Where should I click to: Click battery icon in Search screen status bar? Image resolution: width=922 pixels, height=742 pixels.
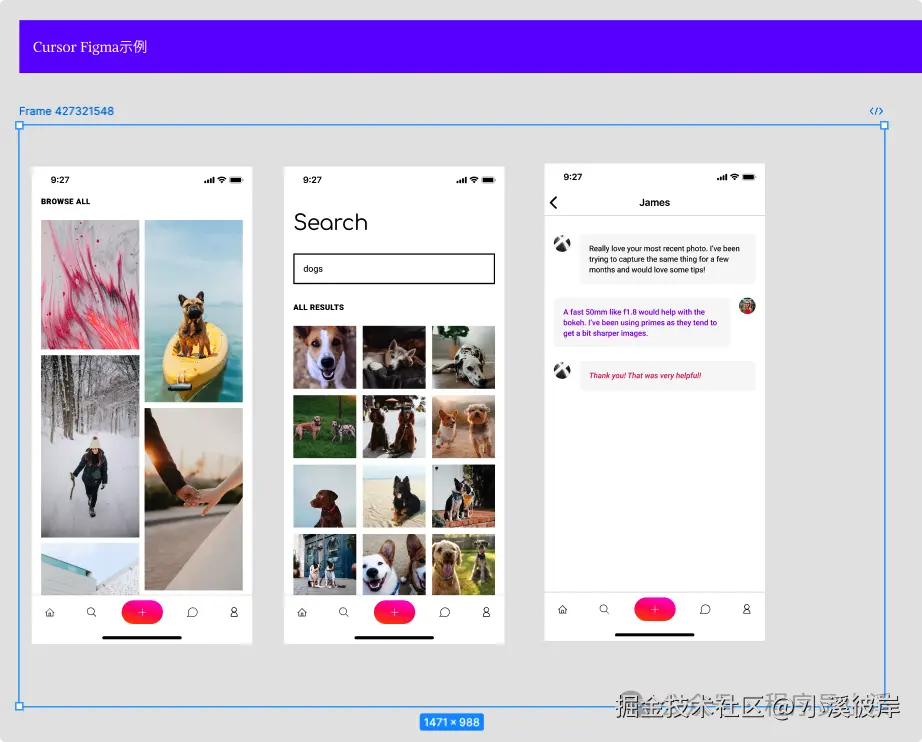click(x=489, y=180)
